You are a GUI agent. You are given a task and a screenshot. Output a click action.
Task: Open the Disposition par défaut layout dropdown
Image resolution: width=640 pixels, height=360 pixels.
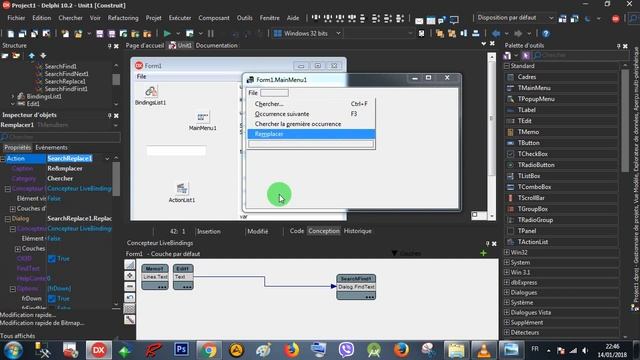coord(551,18)
